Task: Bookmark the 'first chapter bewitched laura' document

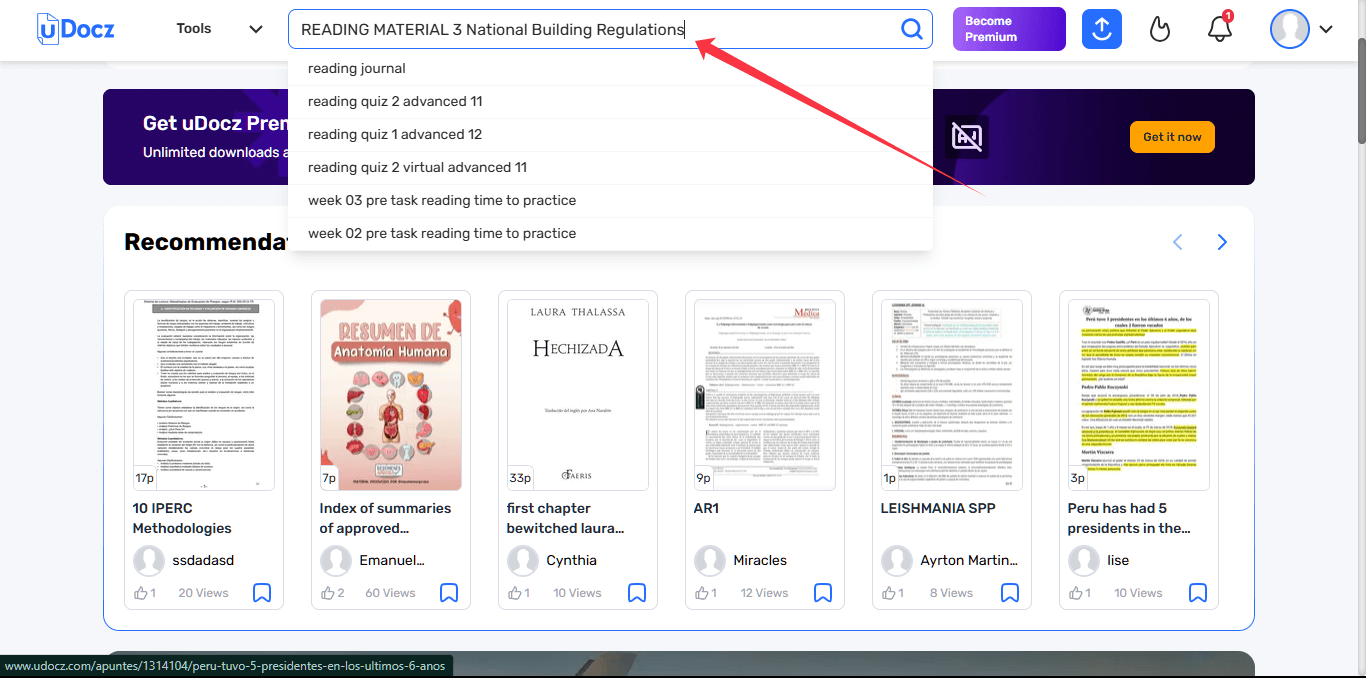Action: [637, 593]
